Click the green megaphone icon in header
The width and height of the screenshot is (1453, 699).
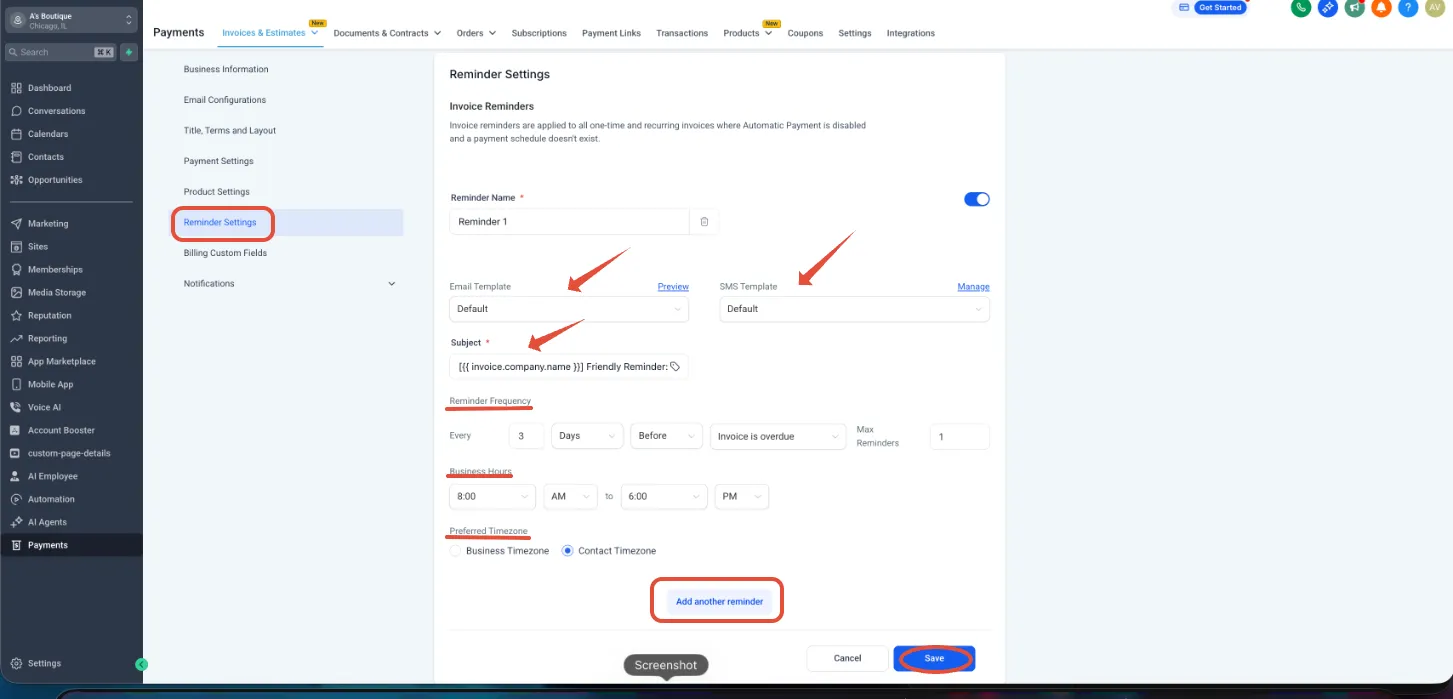coord(1354,7)
